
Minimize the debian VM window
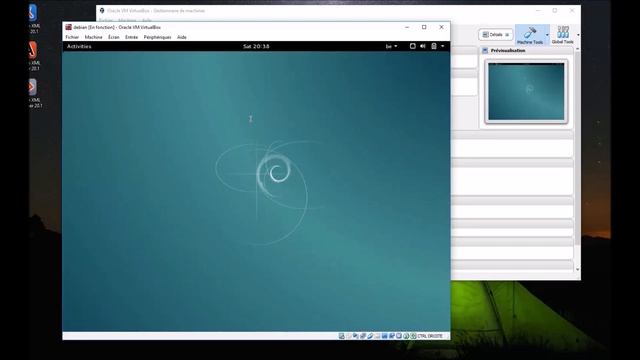point(407,27)
